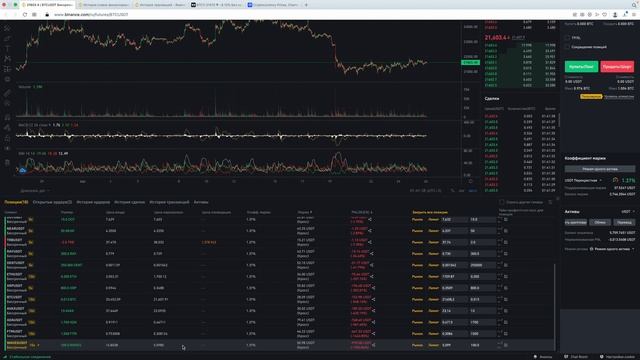Expand the USDT dropdown in Assets panel
Viewport: 640px width, 360px height.
pyautogui.click(x=628, y=211)
